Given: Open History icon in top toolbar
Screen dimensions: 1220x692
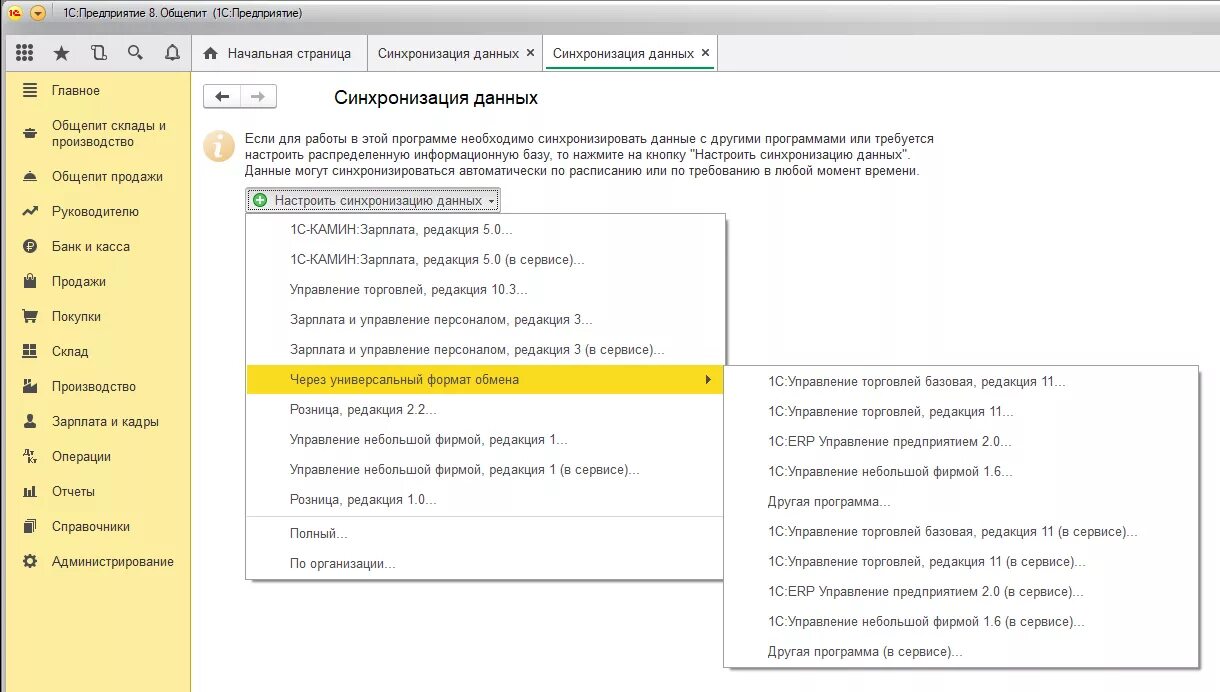Looking at the screenshot, I should pyautogui.click(x=98, y=53).
